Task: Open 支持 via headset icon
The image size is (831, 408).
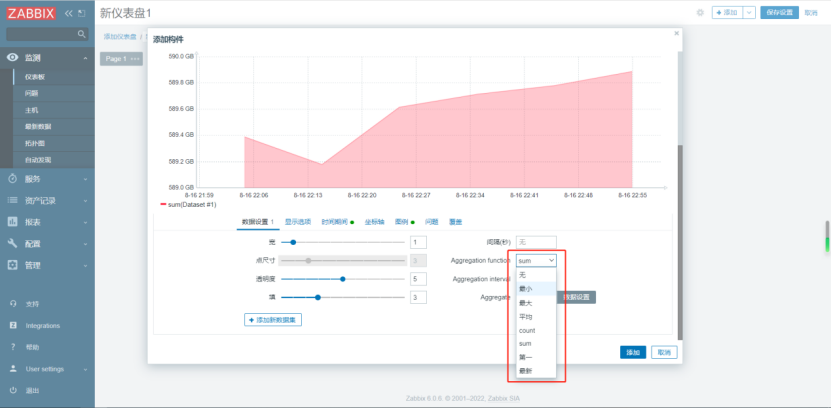Action: [x=13, y=304]
